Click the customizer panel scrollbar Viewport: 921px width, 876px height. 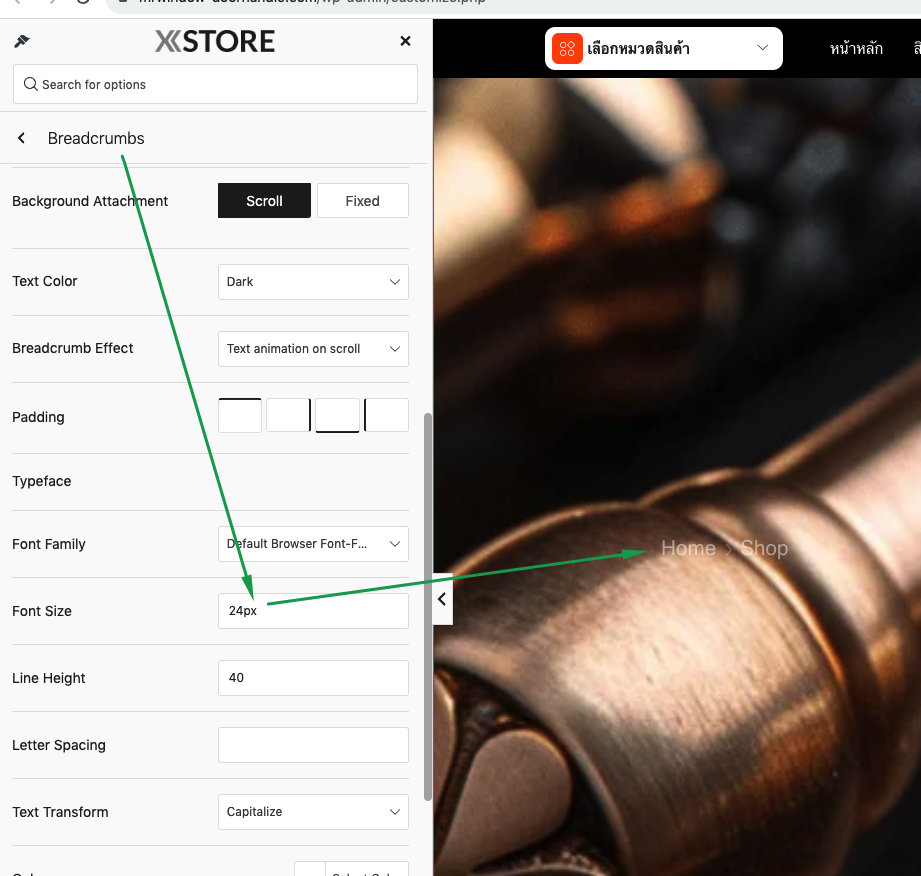click(428, 606)
